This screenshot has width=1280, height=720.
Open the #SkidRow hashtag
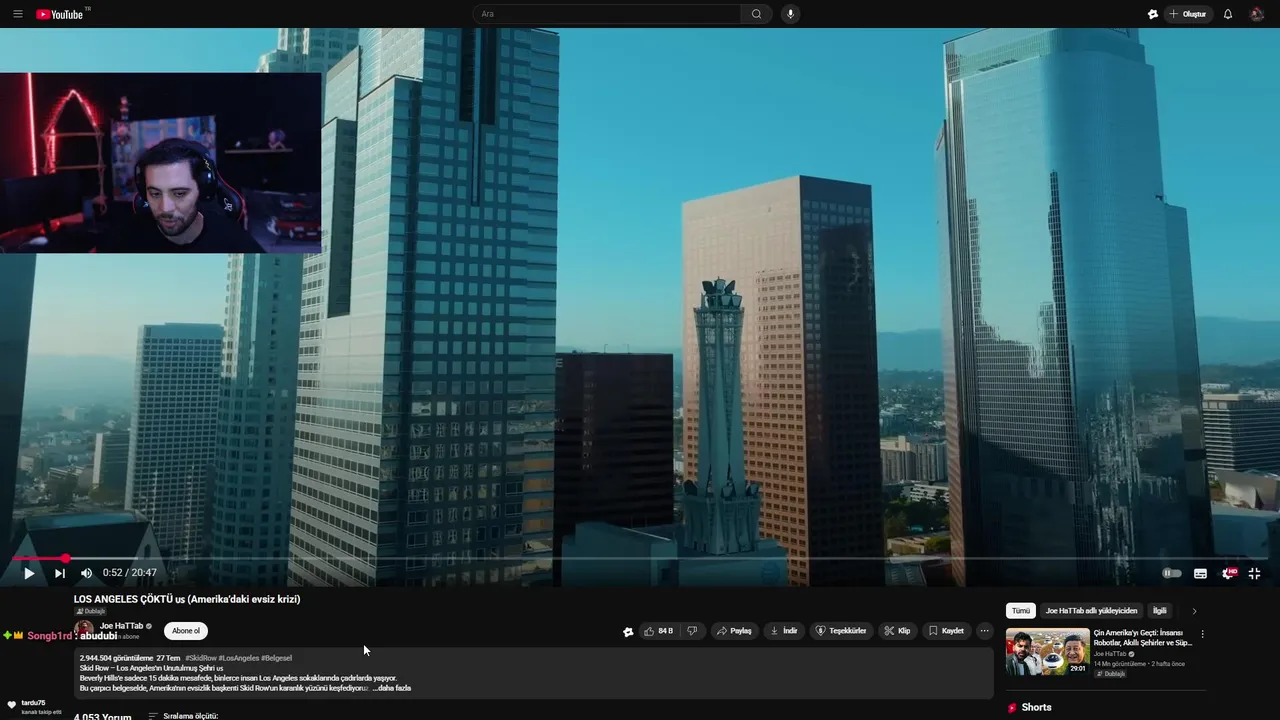click(200, 658)
